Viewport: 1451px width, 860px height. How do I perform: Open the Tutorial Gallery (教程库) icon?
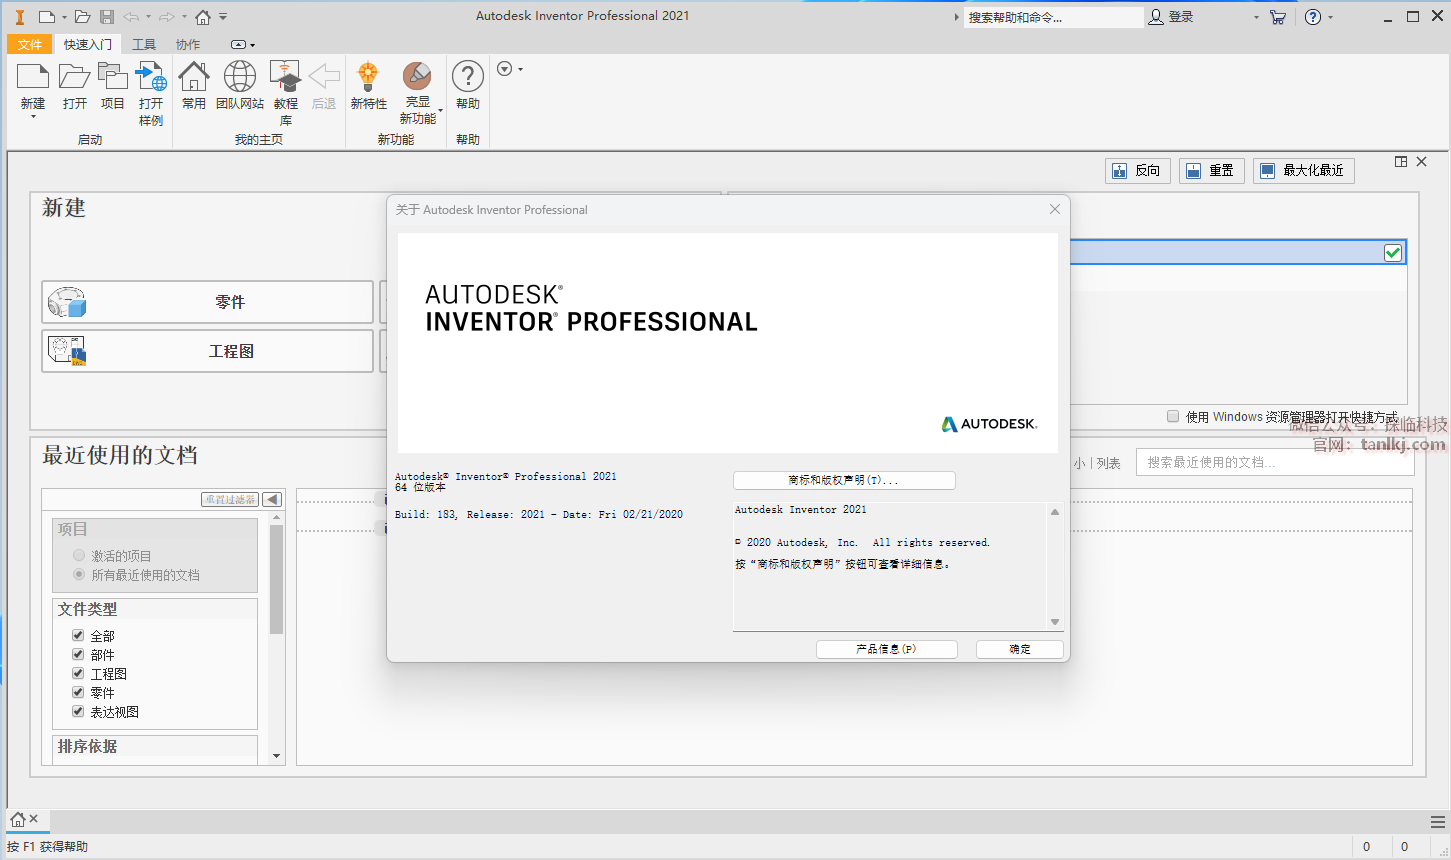pyautogui.click(x=286, y=78)
